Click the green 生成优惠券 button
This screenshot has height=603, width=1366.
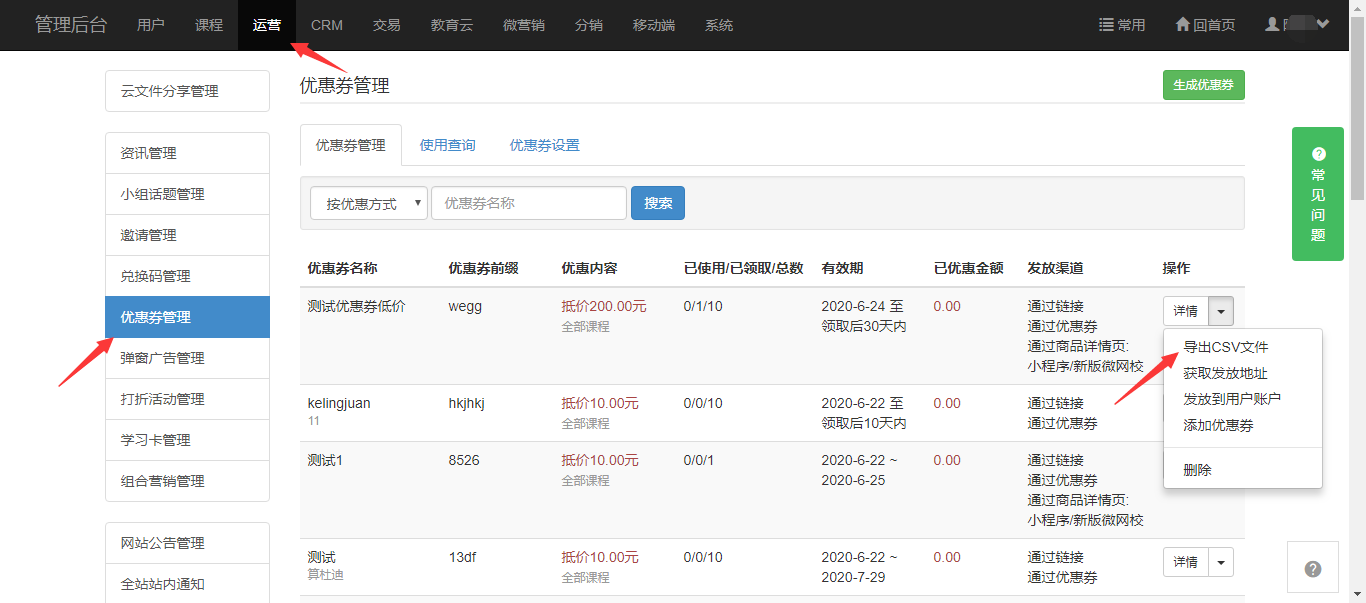tap(1203, 85)
